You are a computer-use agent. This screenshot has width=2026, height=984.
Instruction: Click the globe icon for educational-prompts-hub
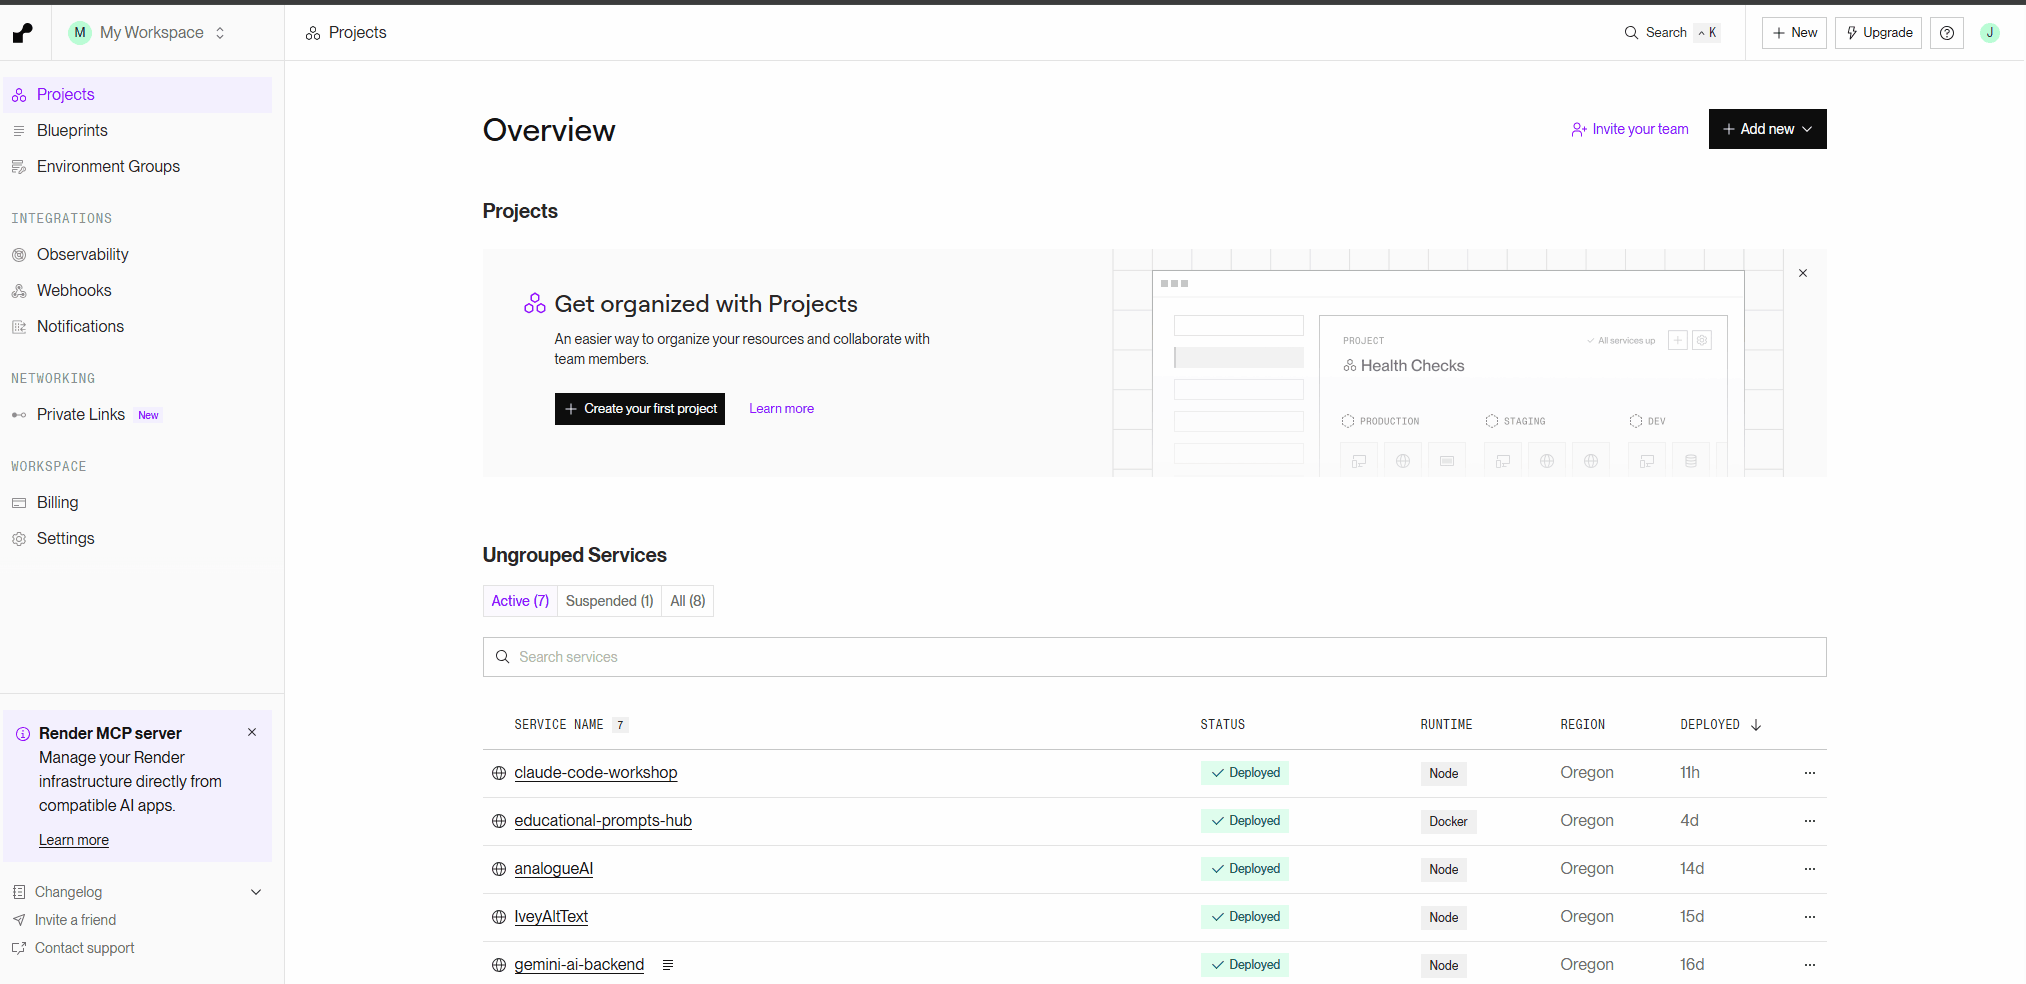pos(499,821)
